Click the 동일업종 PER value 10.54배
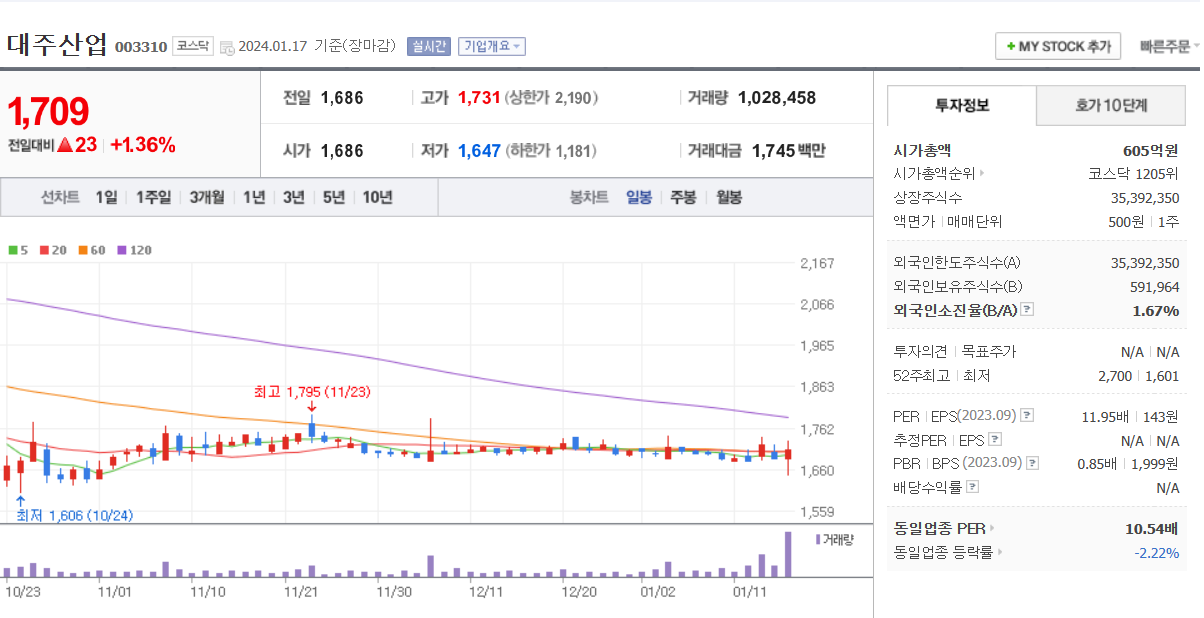 (x=1150, y=528)
